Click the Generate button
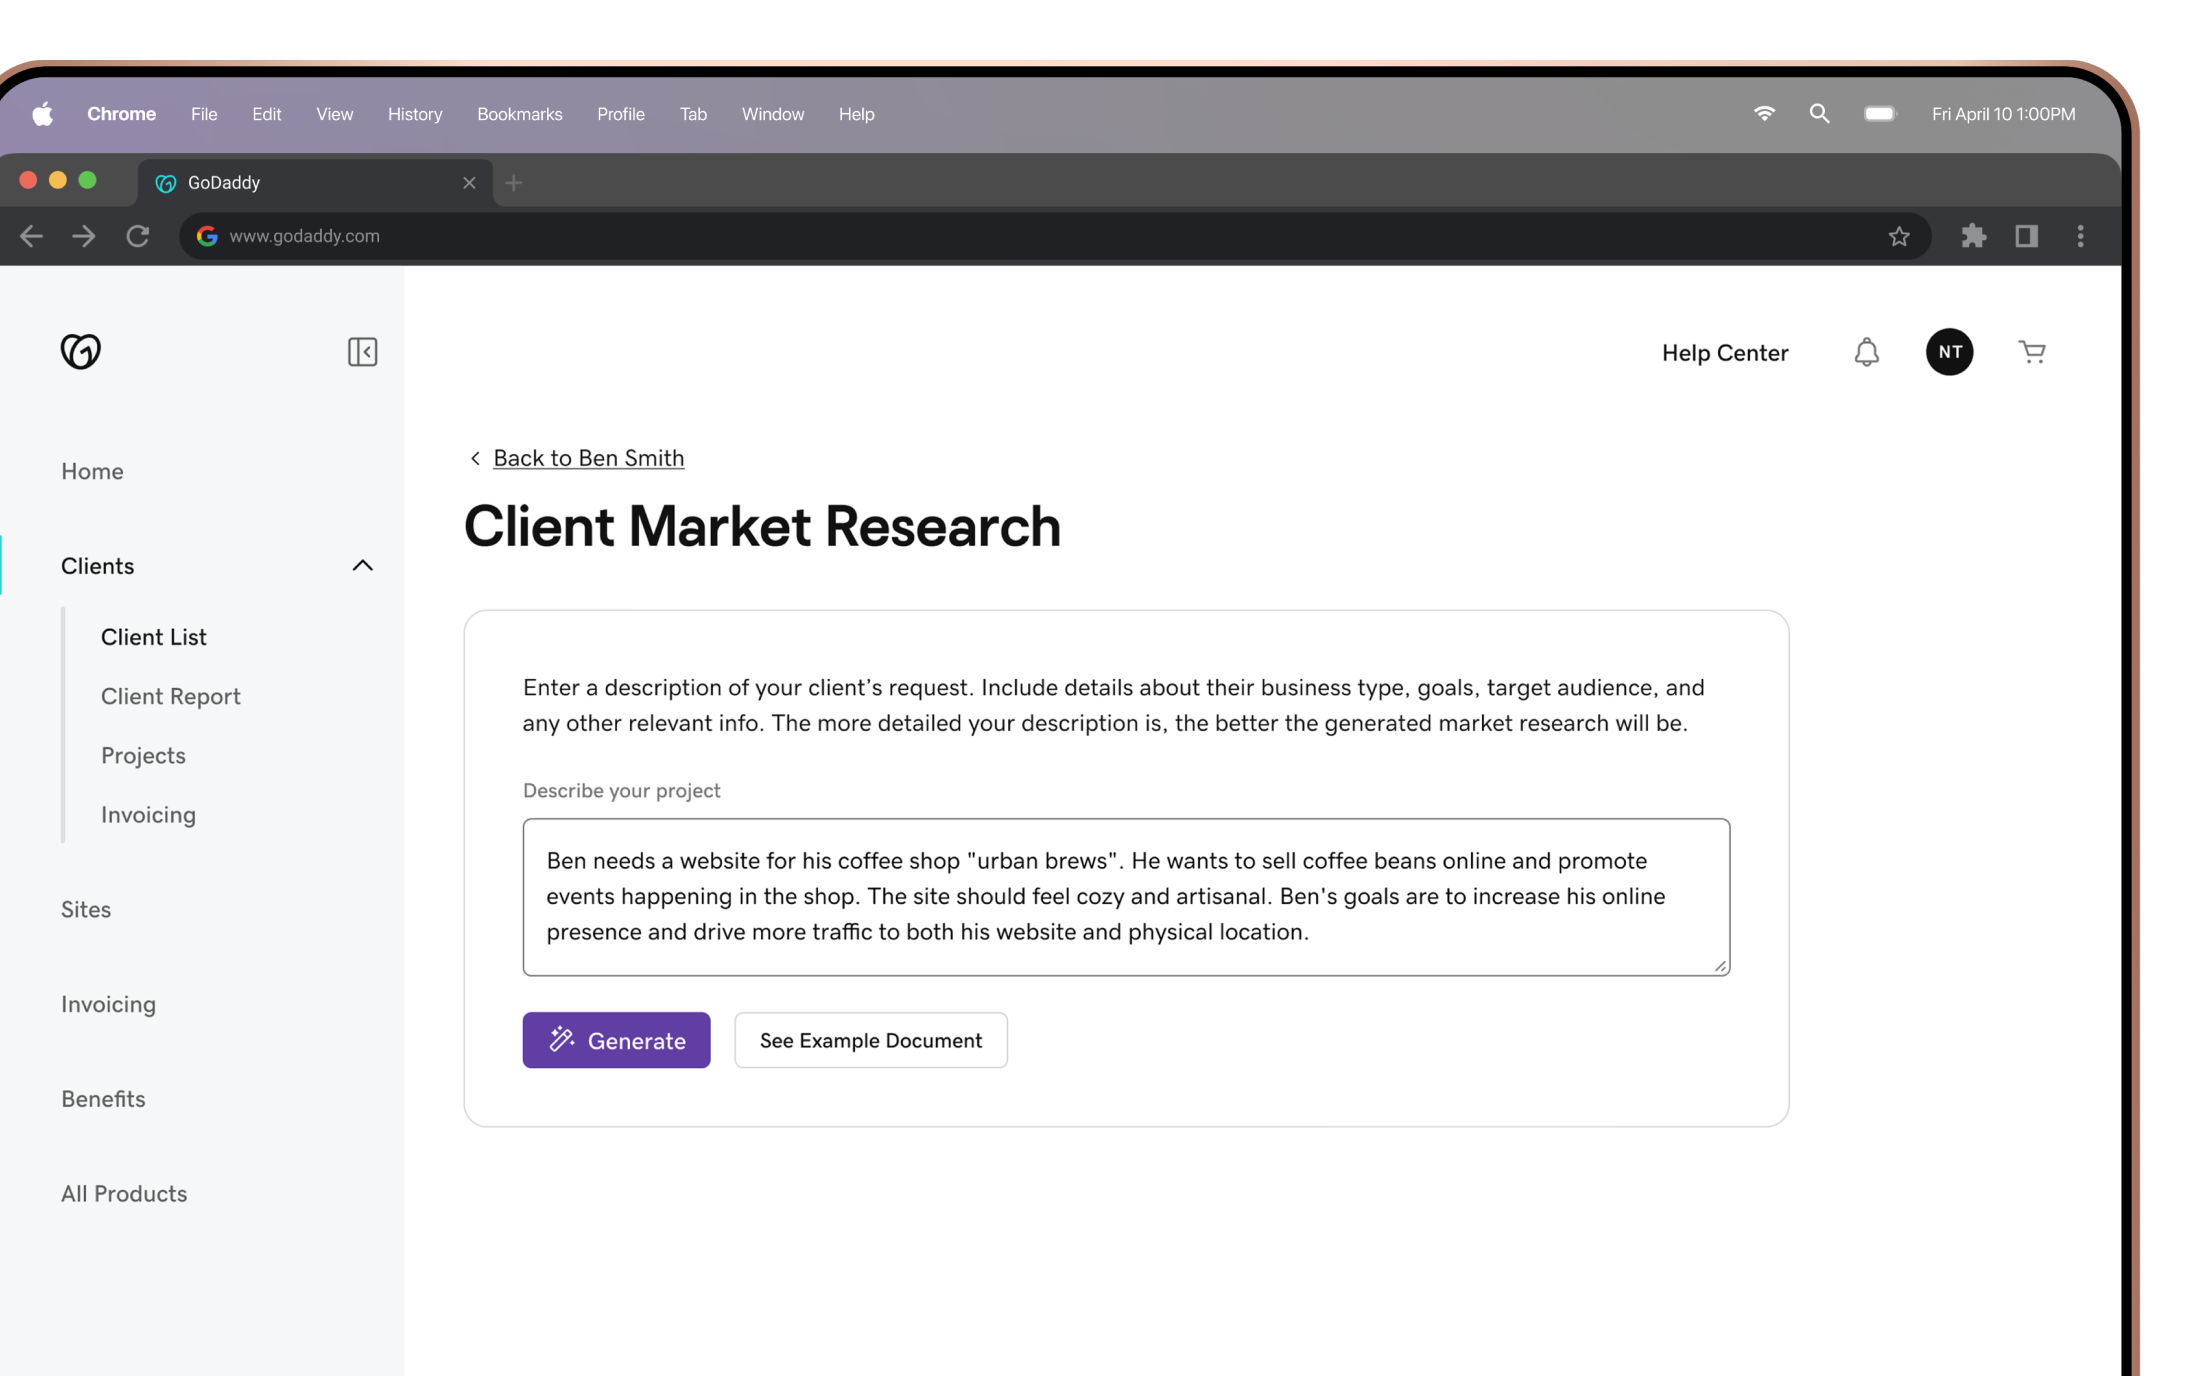 point(616,1040)
